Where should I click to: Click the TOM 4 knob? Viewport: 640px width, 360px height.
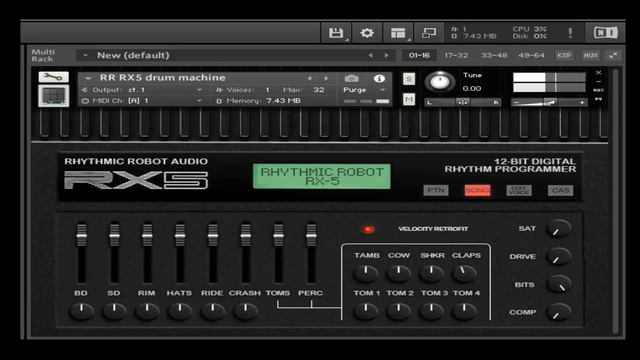point(464,311)
